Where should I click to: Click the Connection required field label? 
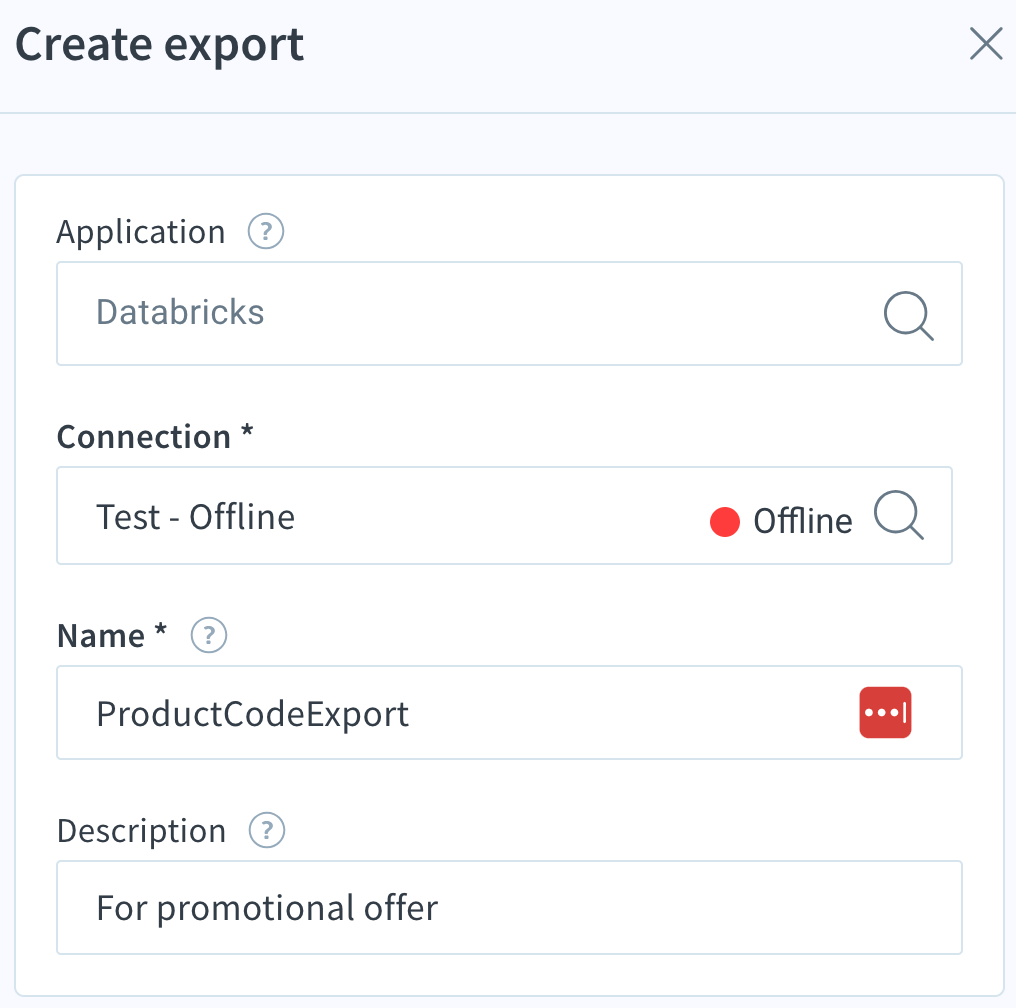coord(155,436)
